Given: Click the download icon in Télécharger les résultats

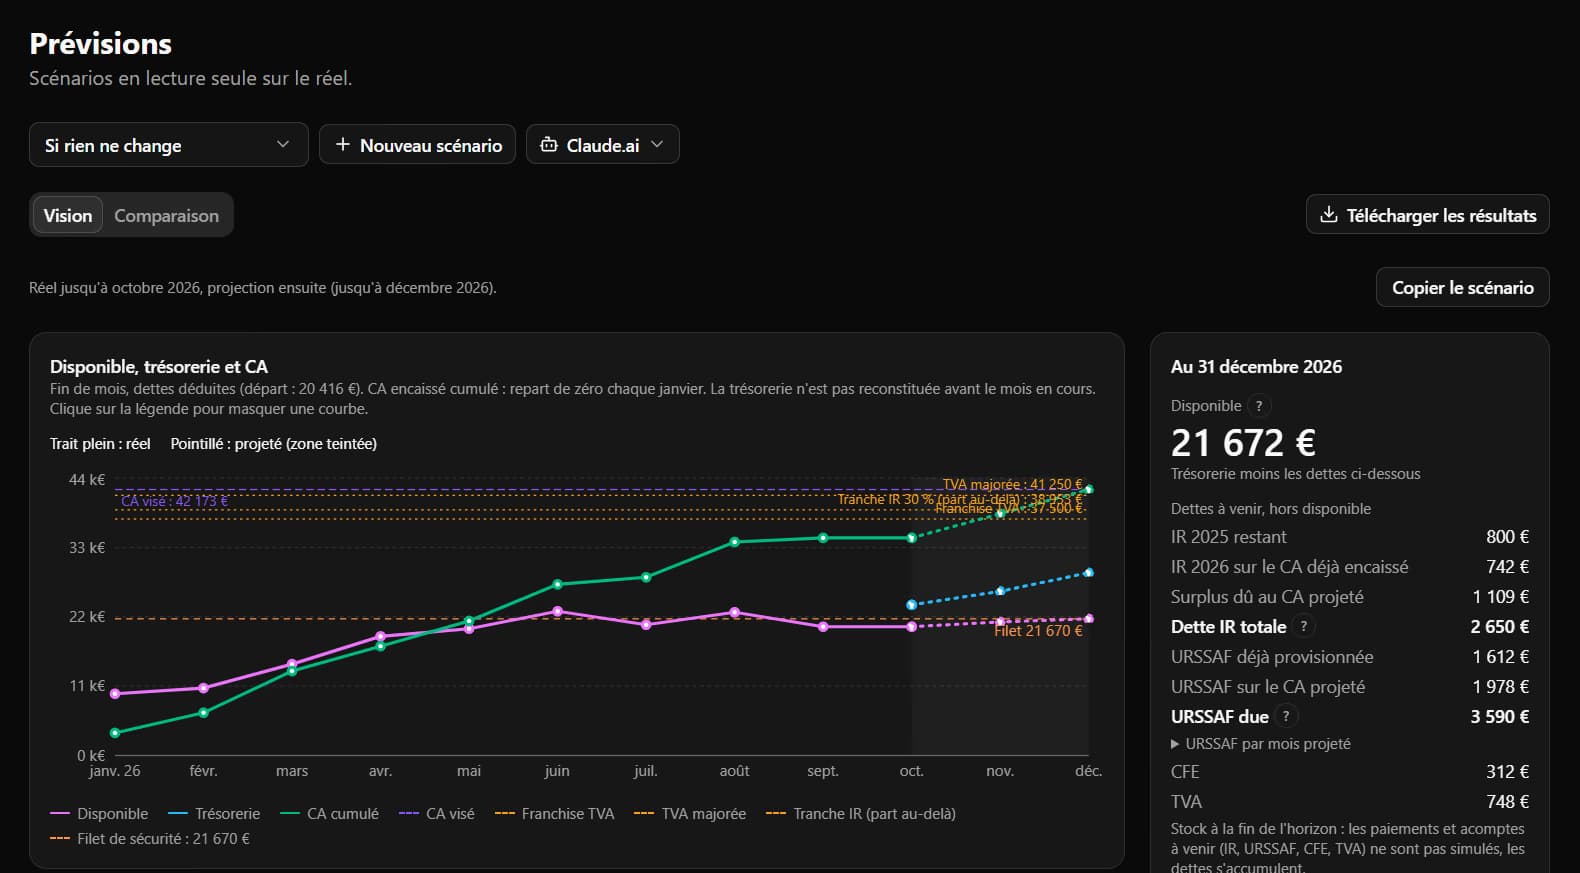Looking at the screenshot, I should tap(1329, 215).
